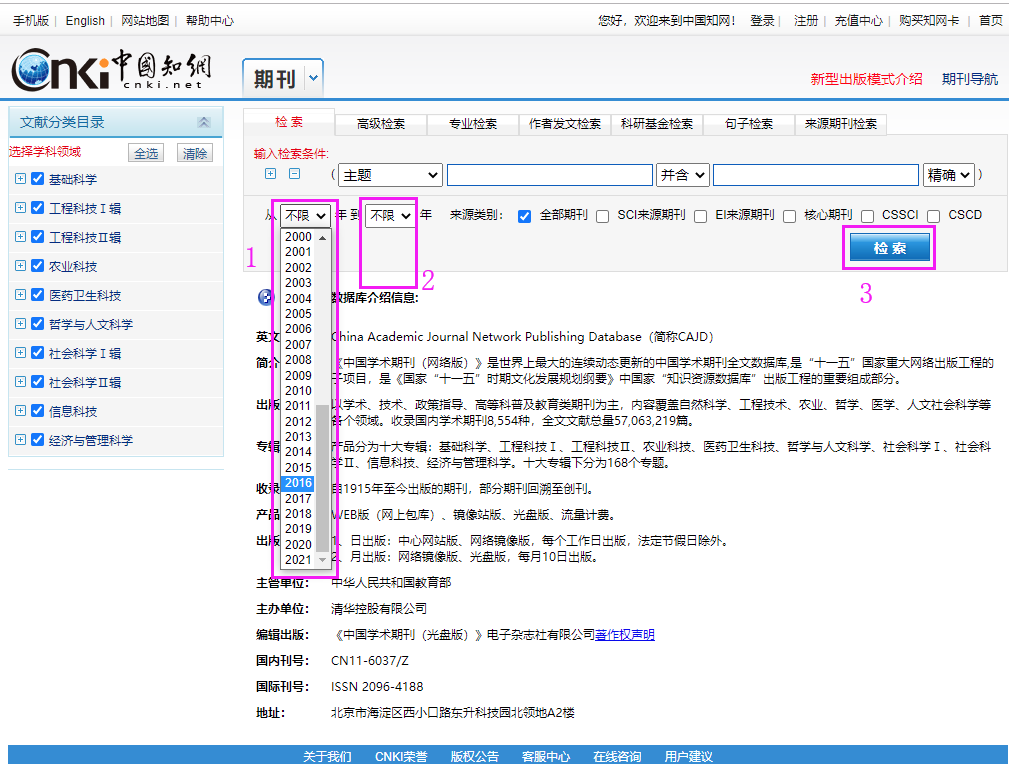Uncheck the 医药卫生科技 checkbox
The width and height of the screenshot is (1009, 764).
(38, 294)
